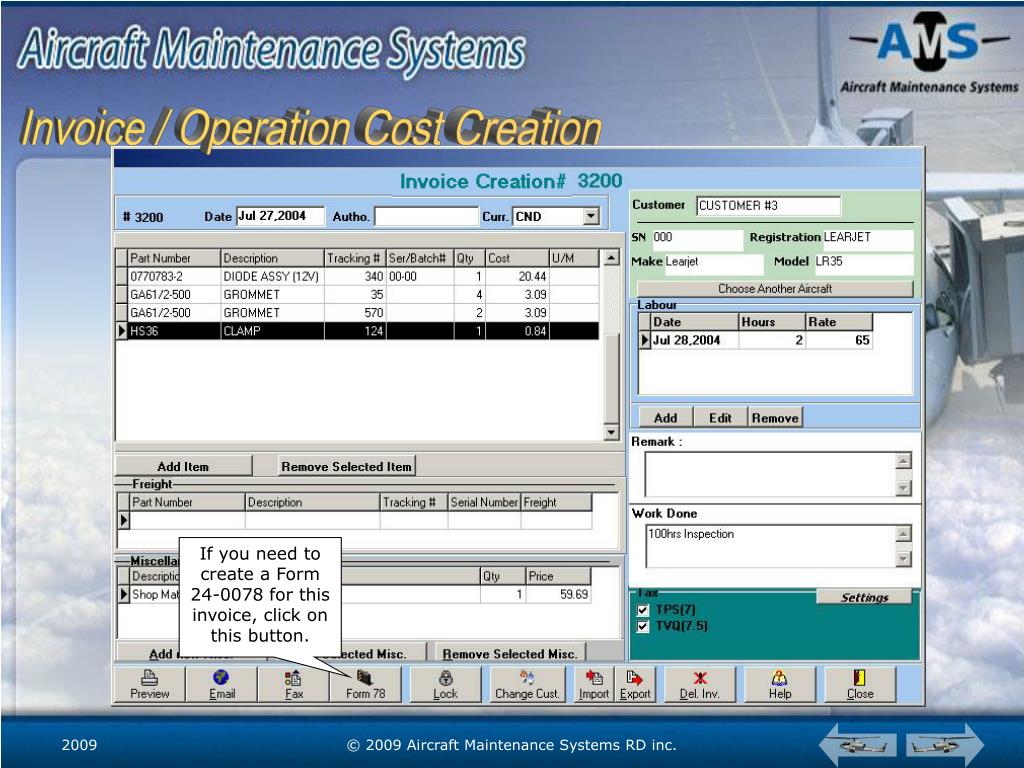Remove the labour entry

coord(775,418)
